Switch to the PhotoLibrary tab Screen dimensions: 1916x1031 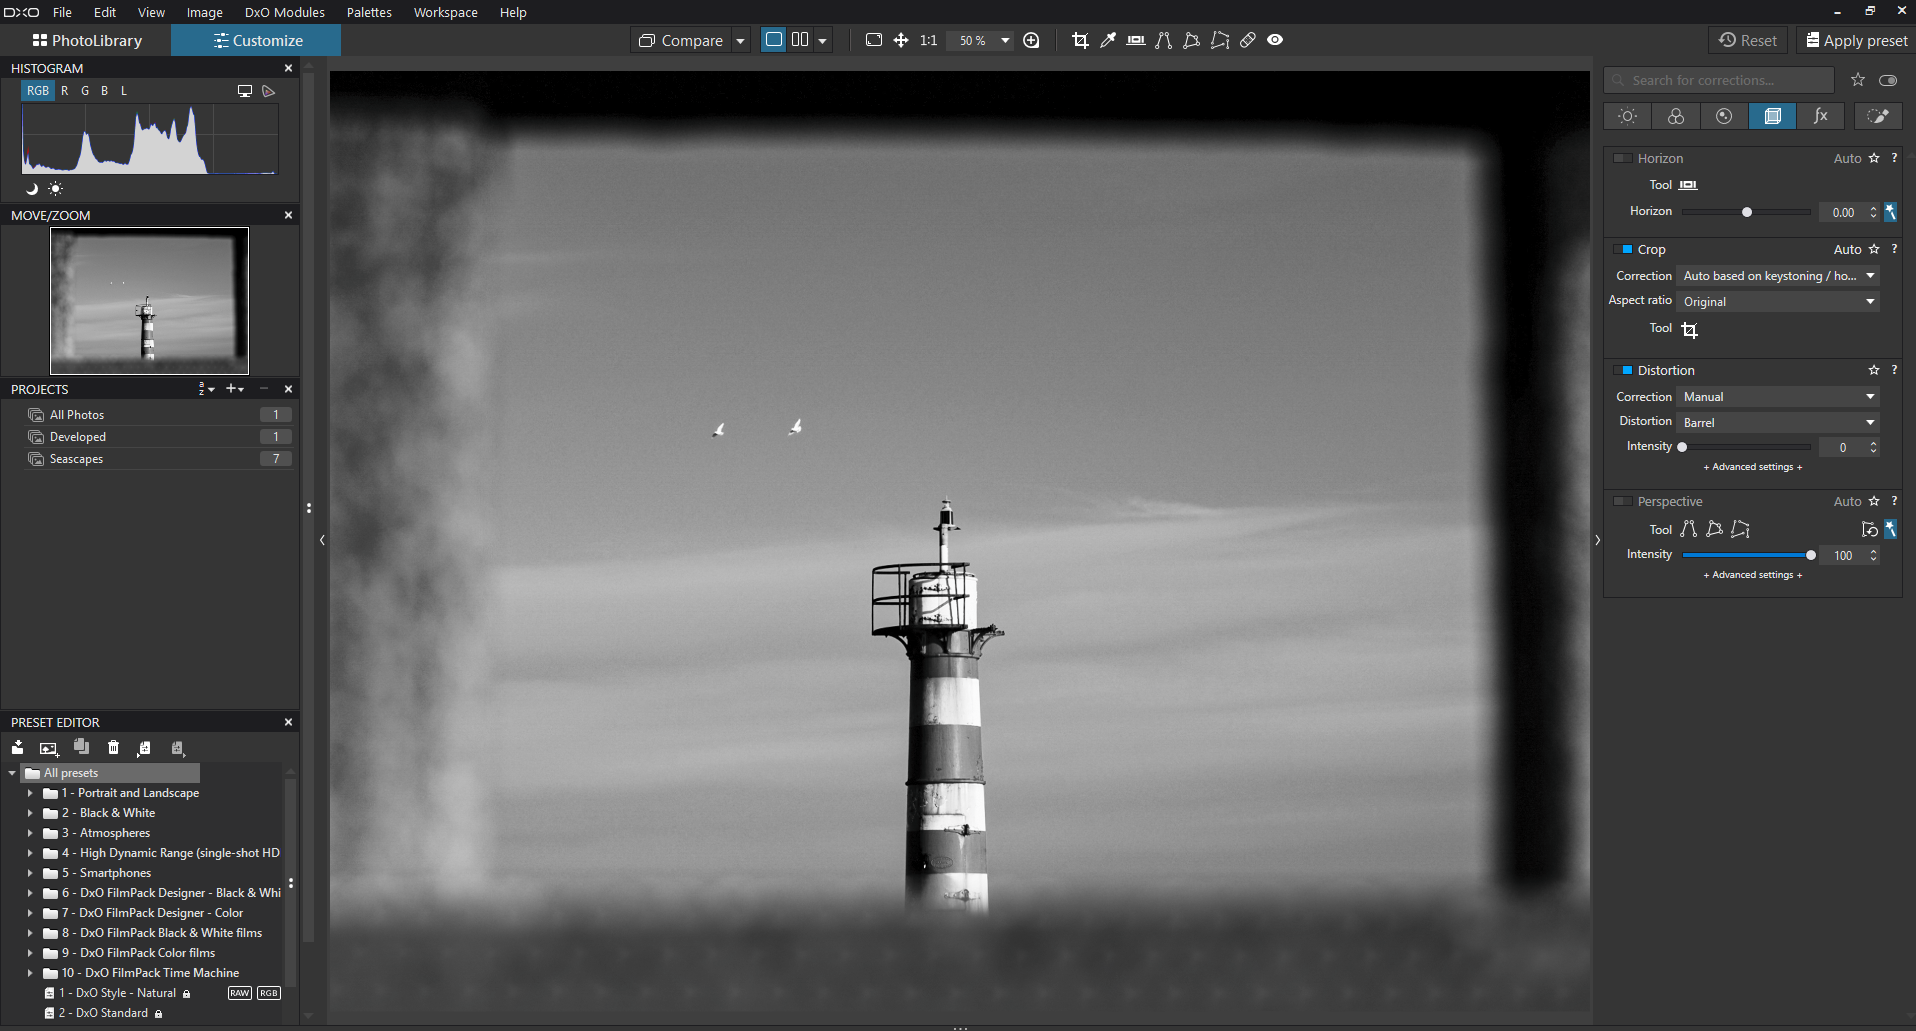(x=88, y=40)
